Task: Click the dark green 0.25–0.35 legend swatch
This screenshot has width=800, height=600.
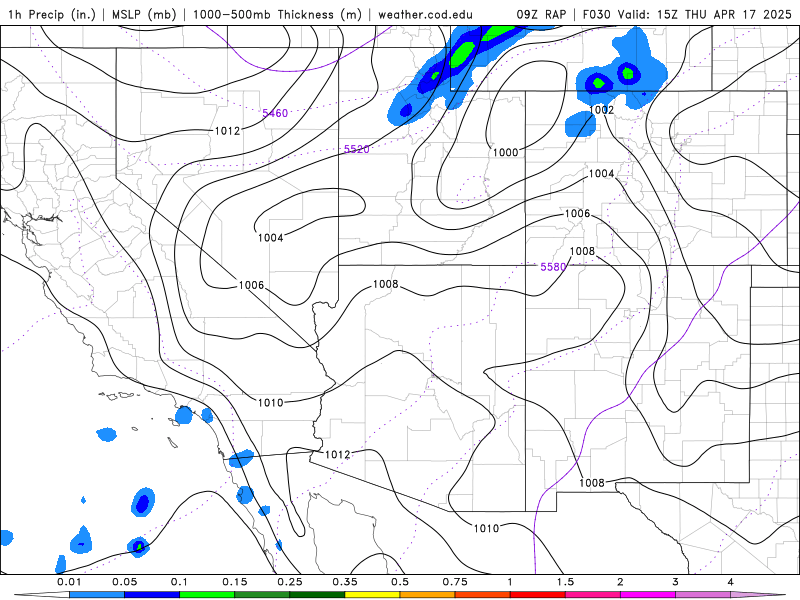Action: tap(317, 595)
